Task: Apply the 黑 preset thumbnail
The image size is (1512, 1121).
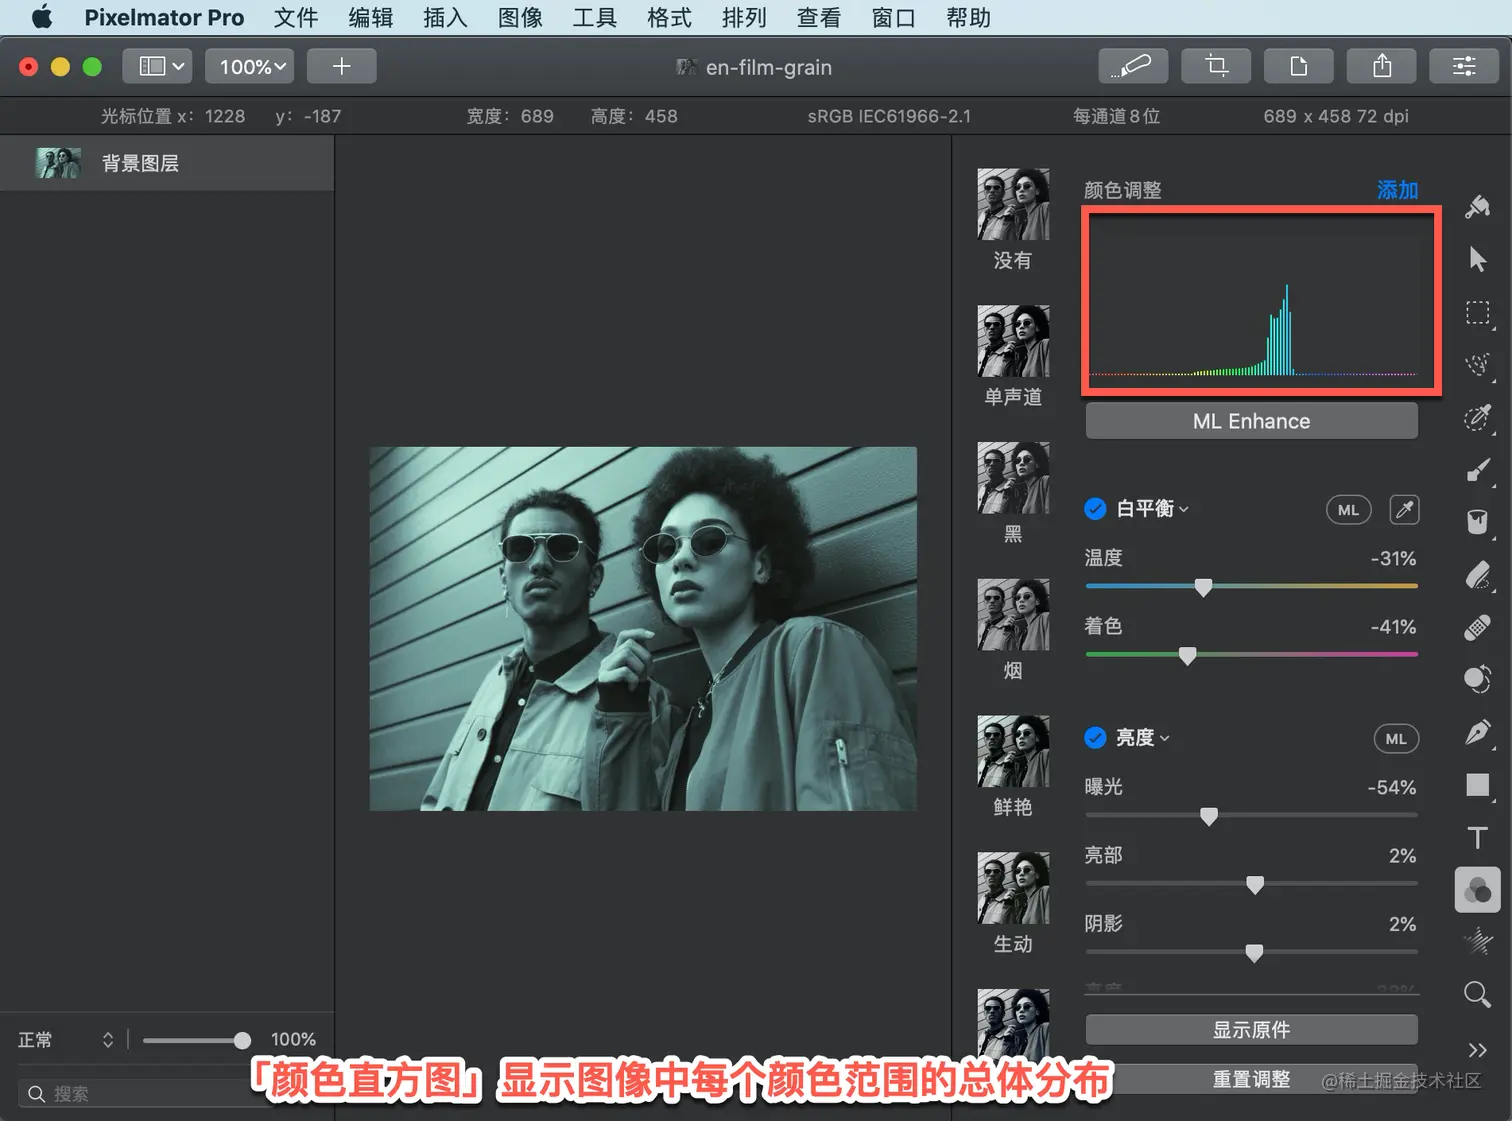Action: (1013, 478)
